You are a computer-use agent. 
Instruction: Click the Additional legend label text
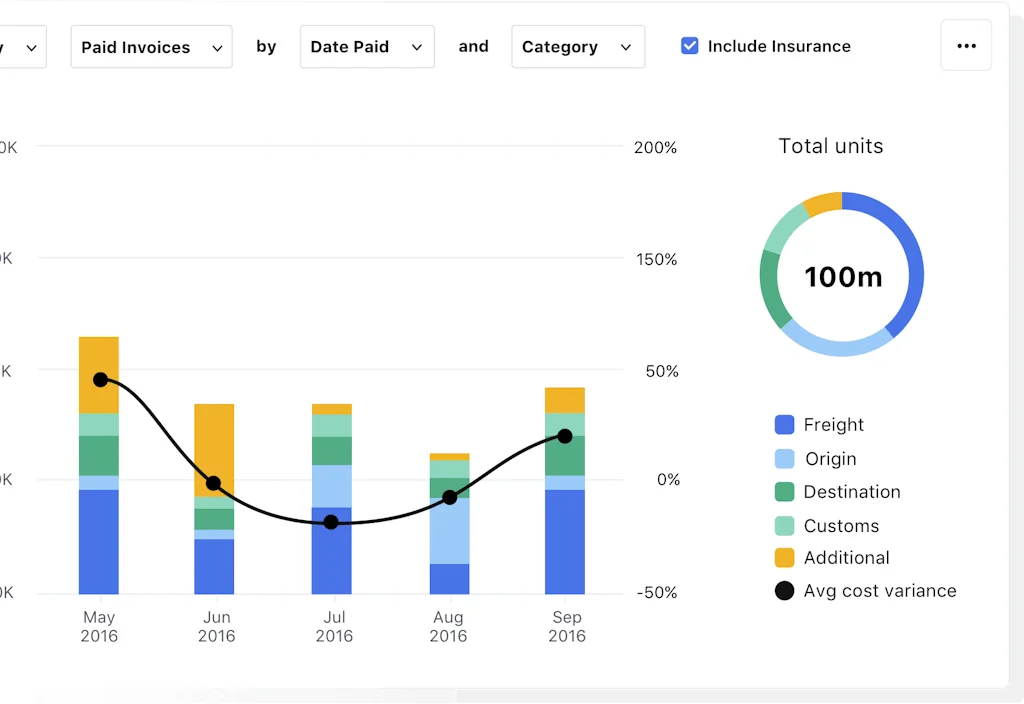(x=844, y=558)
